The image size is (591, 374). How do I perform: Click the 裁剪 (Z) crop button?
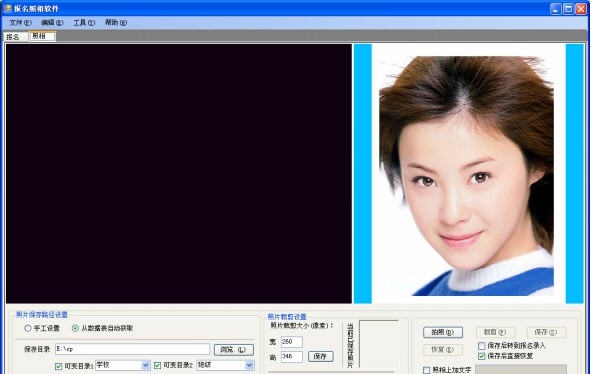(x=495, y=332)
